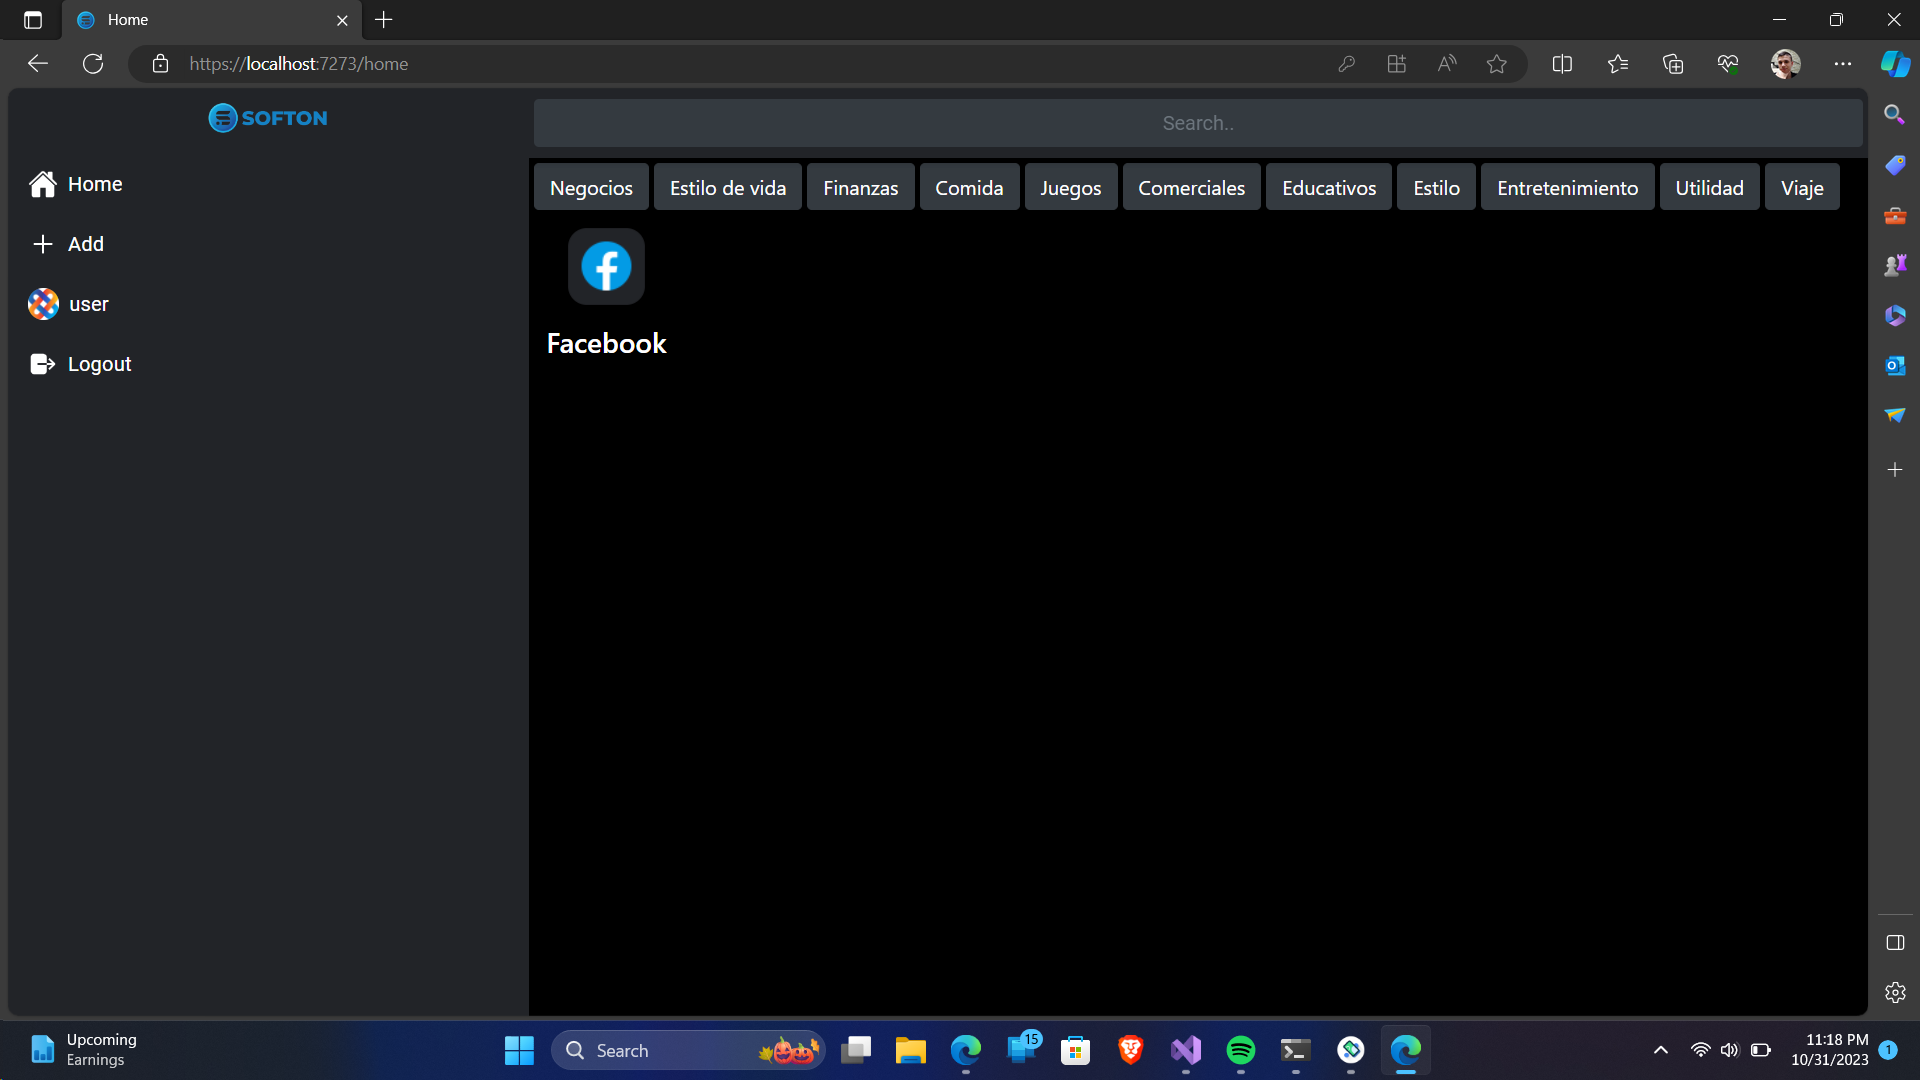Open Spotify from the taskbar
Screen dimensions: 1920x1080
[x=1240, y=1050]
